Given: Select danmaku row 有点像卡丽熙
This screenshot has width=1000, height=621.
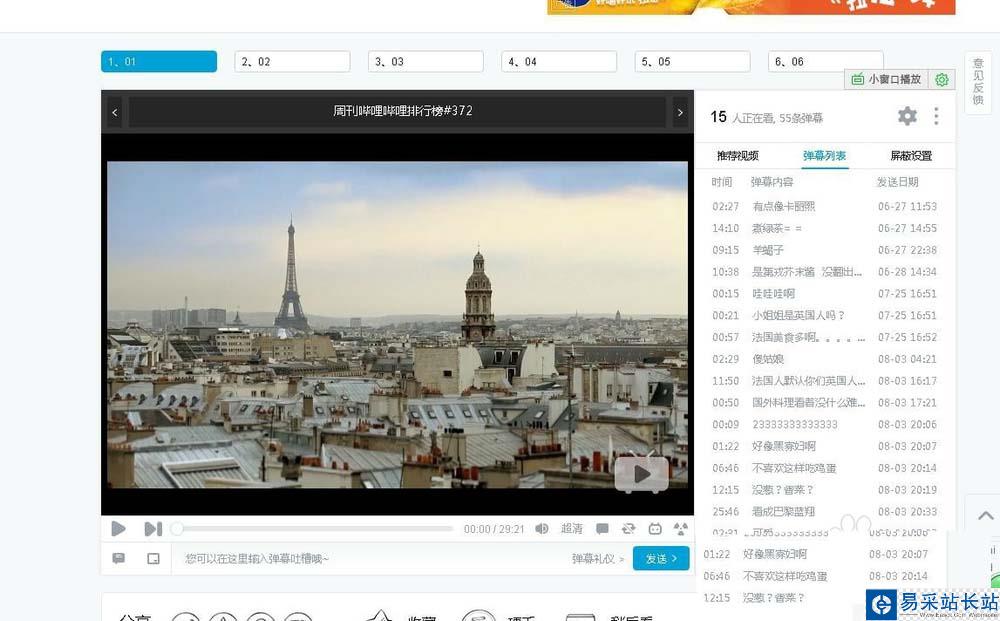Looking at the screenshot, I should pyautogui.click(x=824, y=207).
